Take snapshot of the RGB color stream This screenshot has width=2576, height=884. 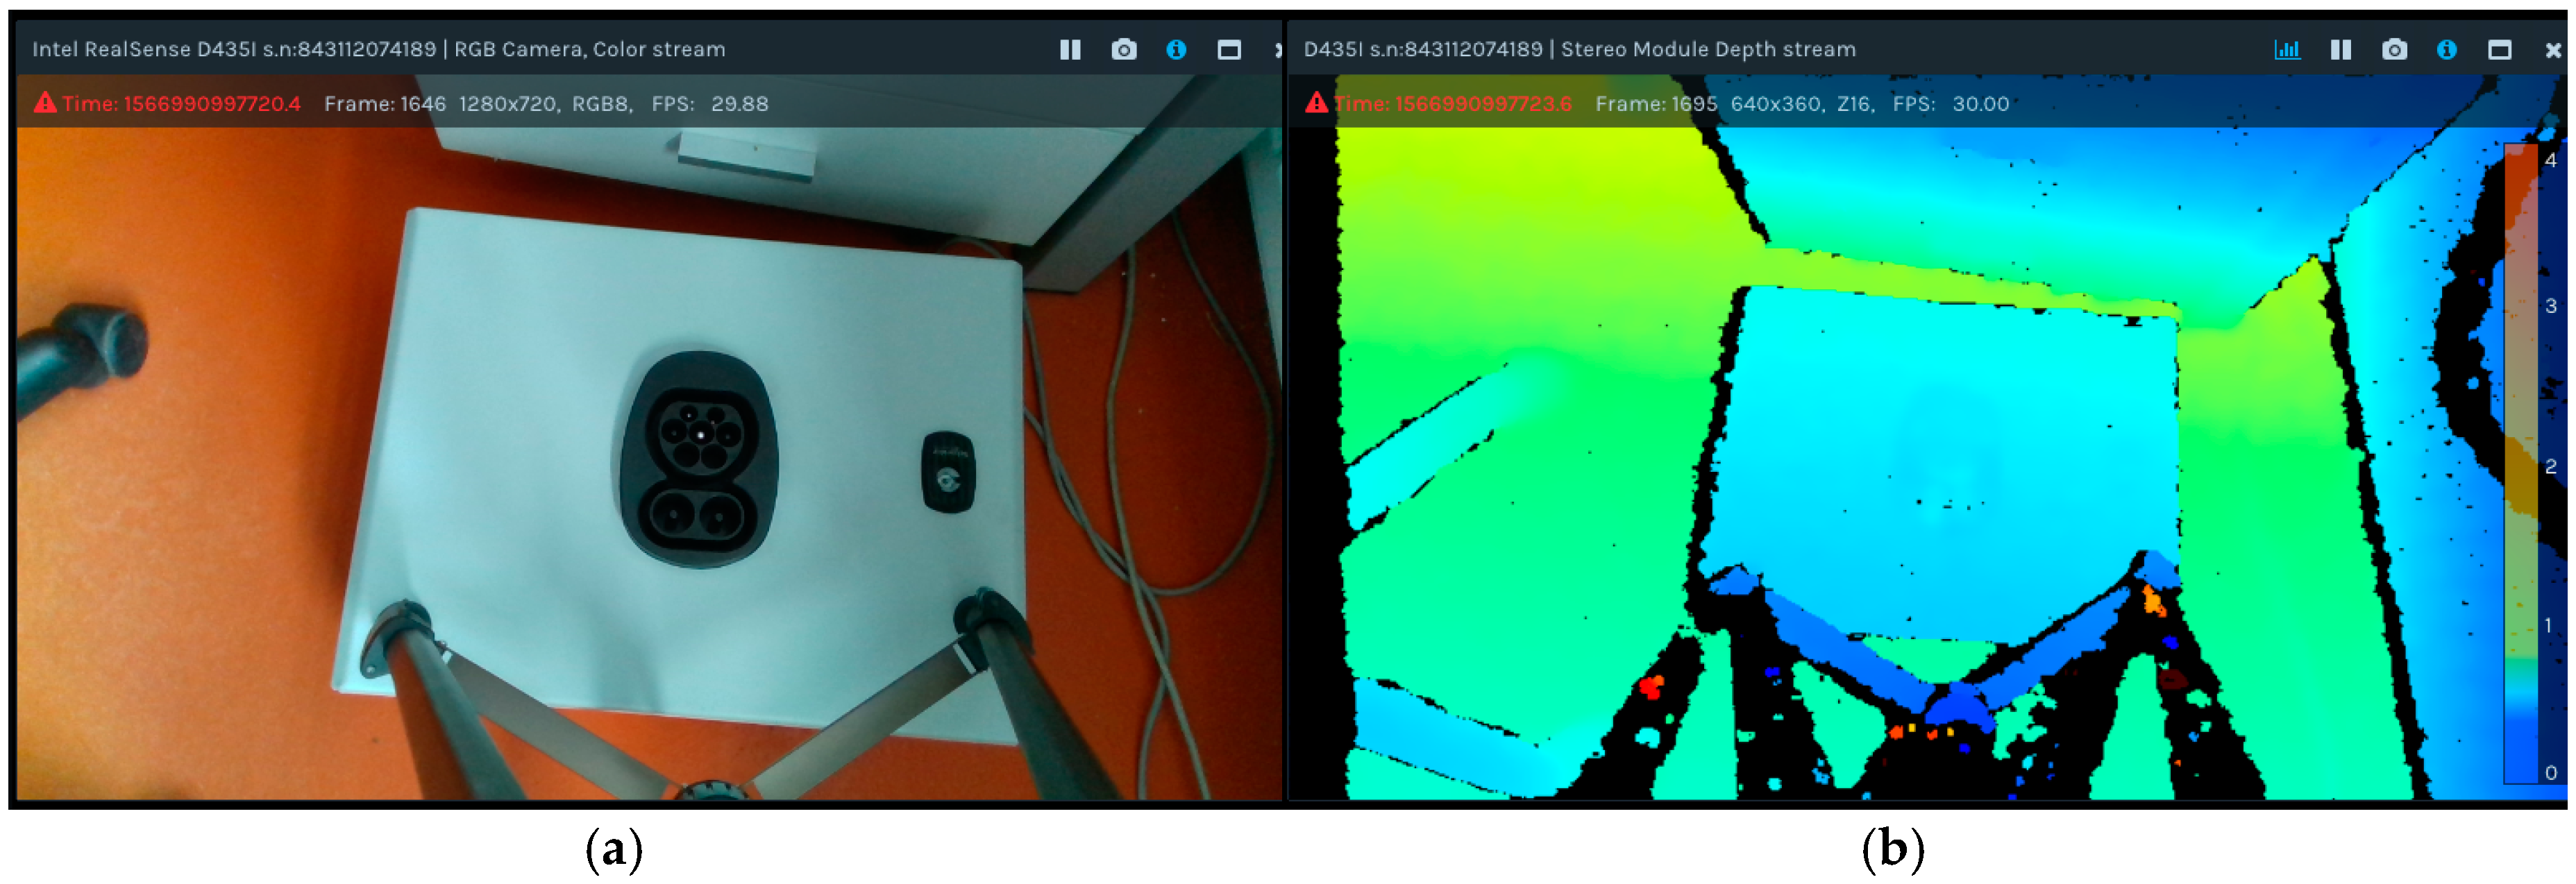coord(1123,49)
